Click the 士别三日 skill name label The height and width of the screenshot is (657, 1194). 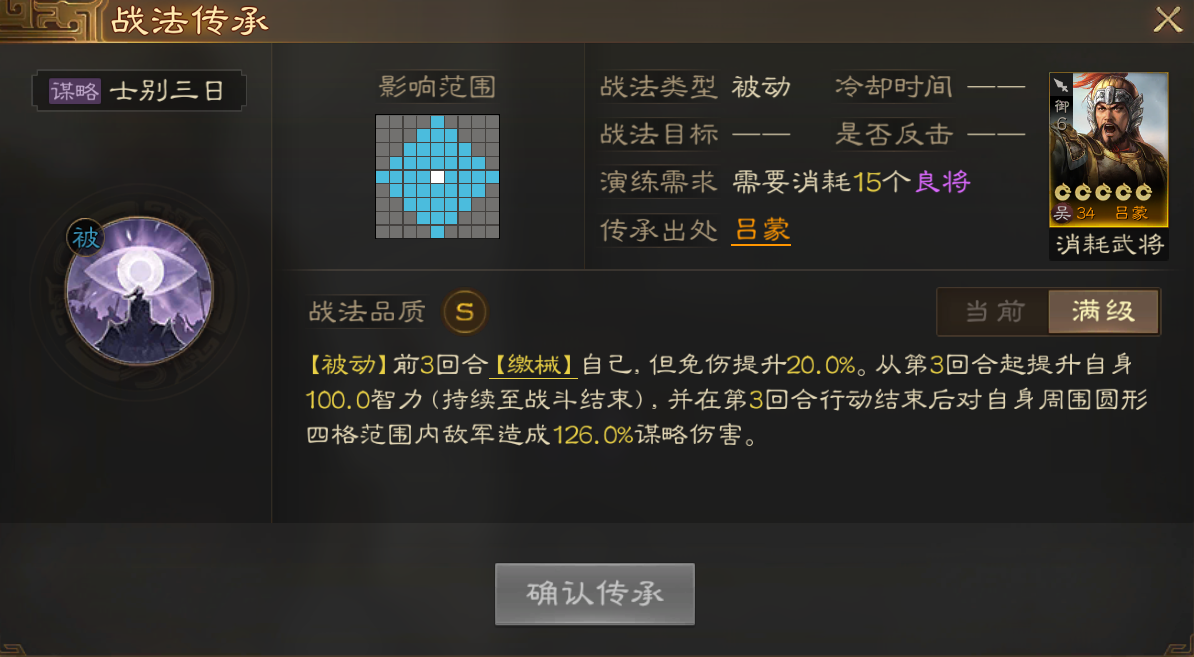(x=166, y=91)
